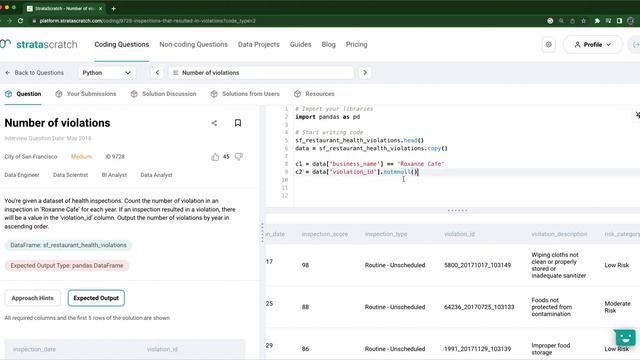The height and width of the screenshot is (360, 640).
Task: Click the Foods not protected from contamination cell
Action: [x=552, y=307]
